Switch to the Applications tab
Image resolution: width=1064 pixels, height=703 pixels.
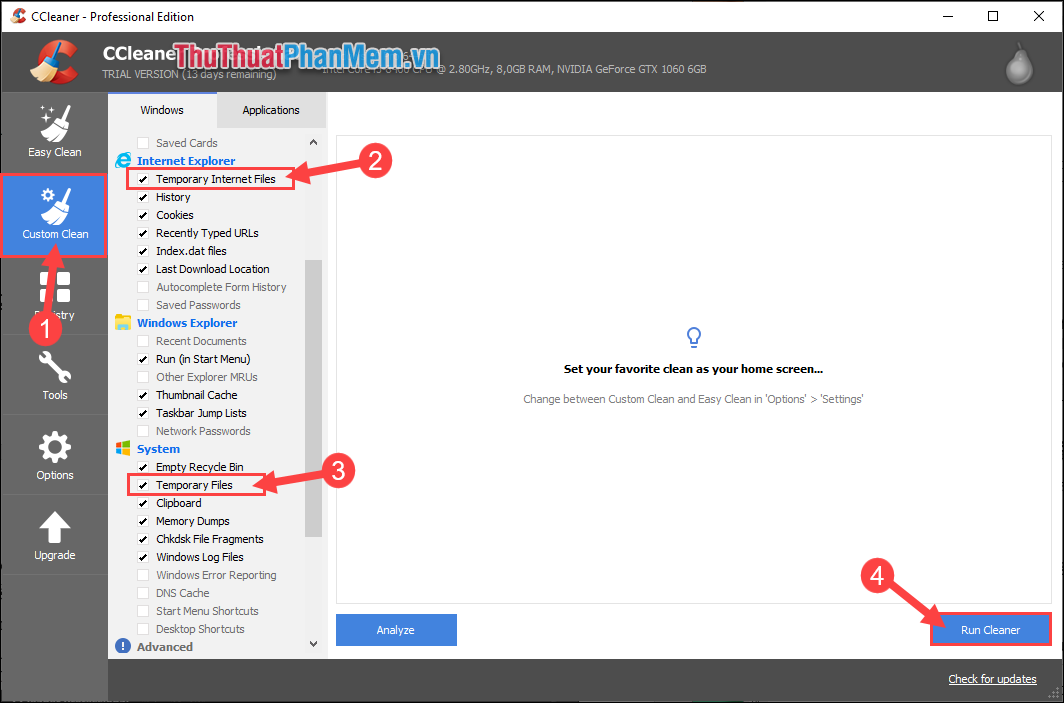tap(270, 110)
